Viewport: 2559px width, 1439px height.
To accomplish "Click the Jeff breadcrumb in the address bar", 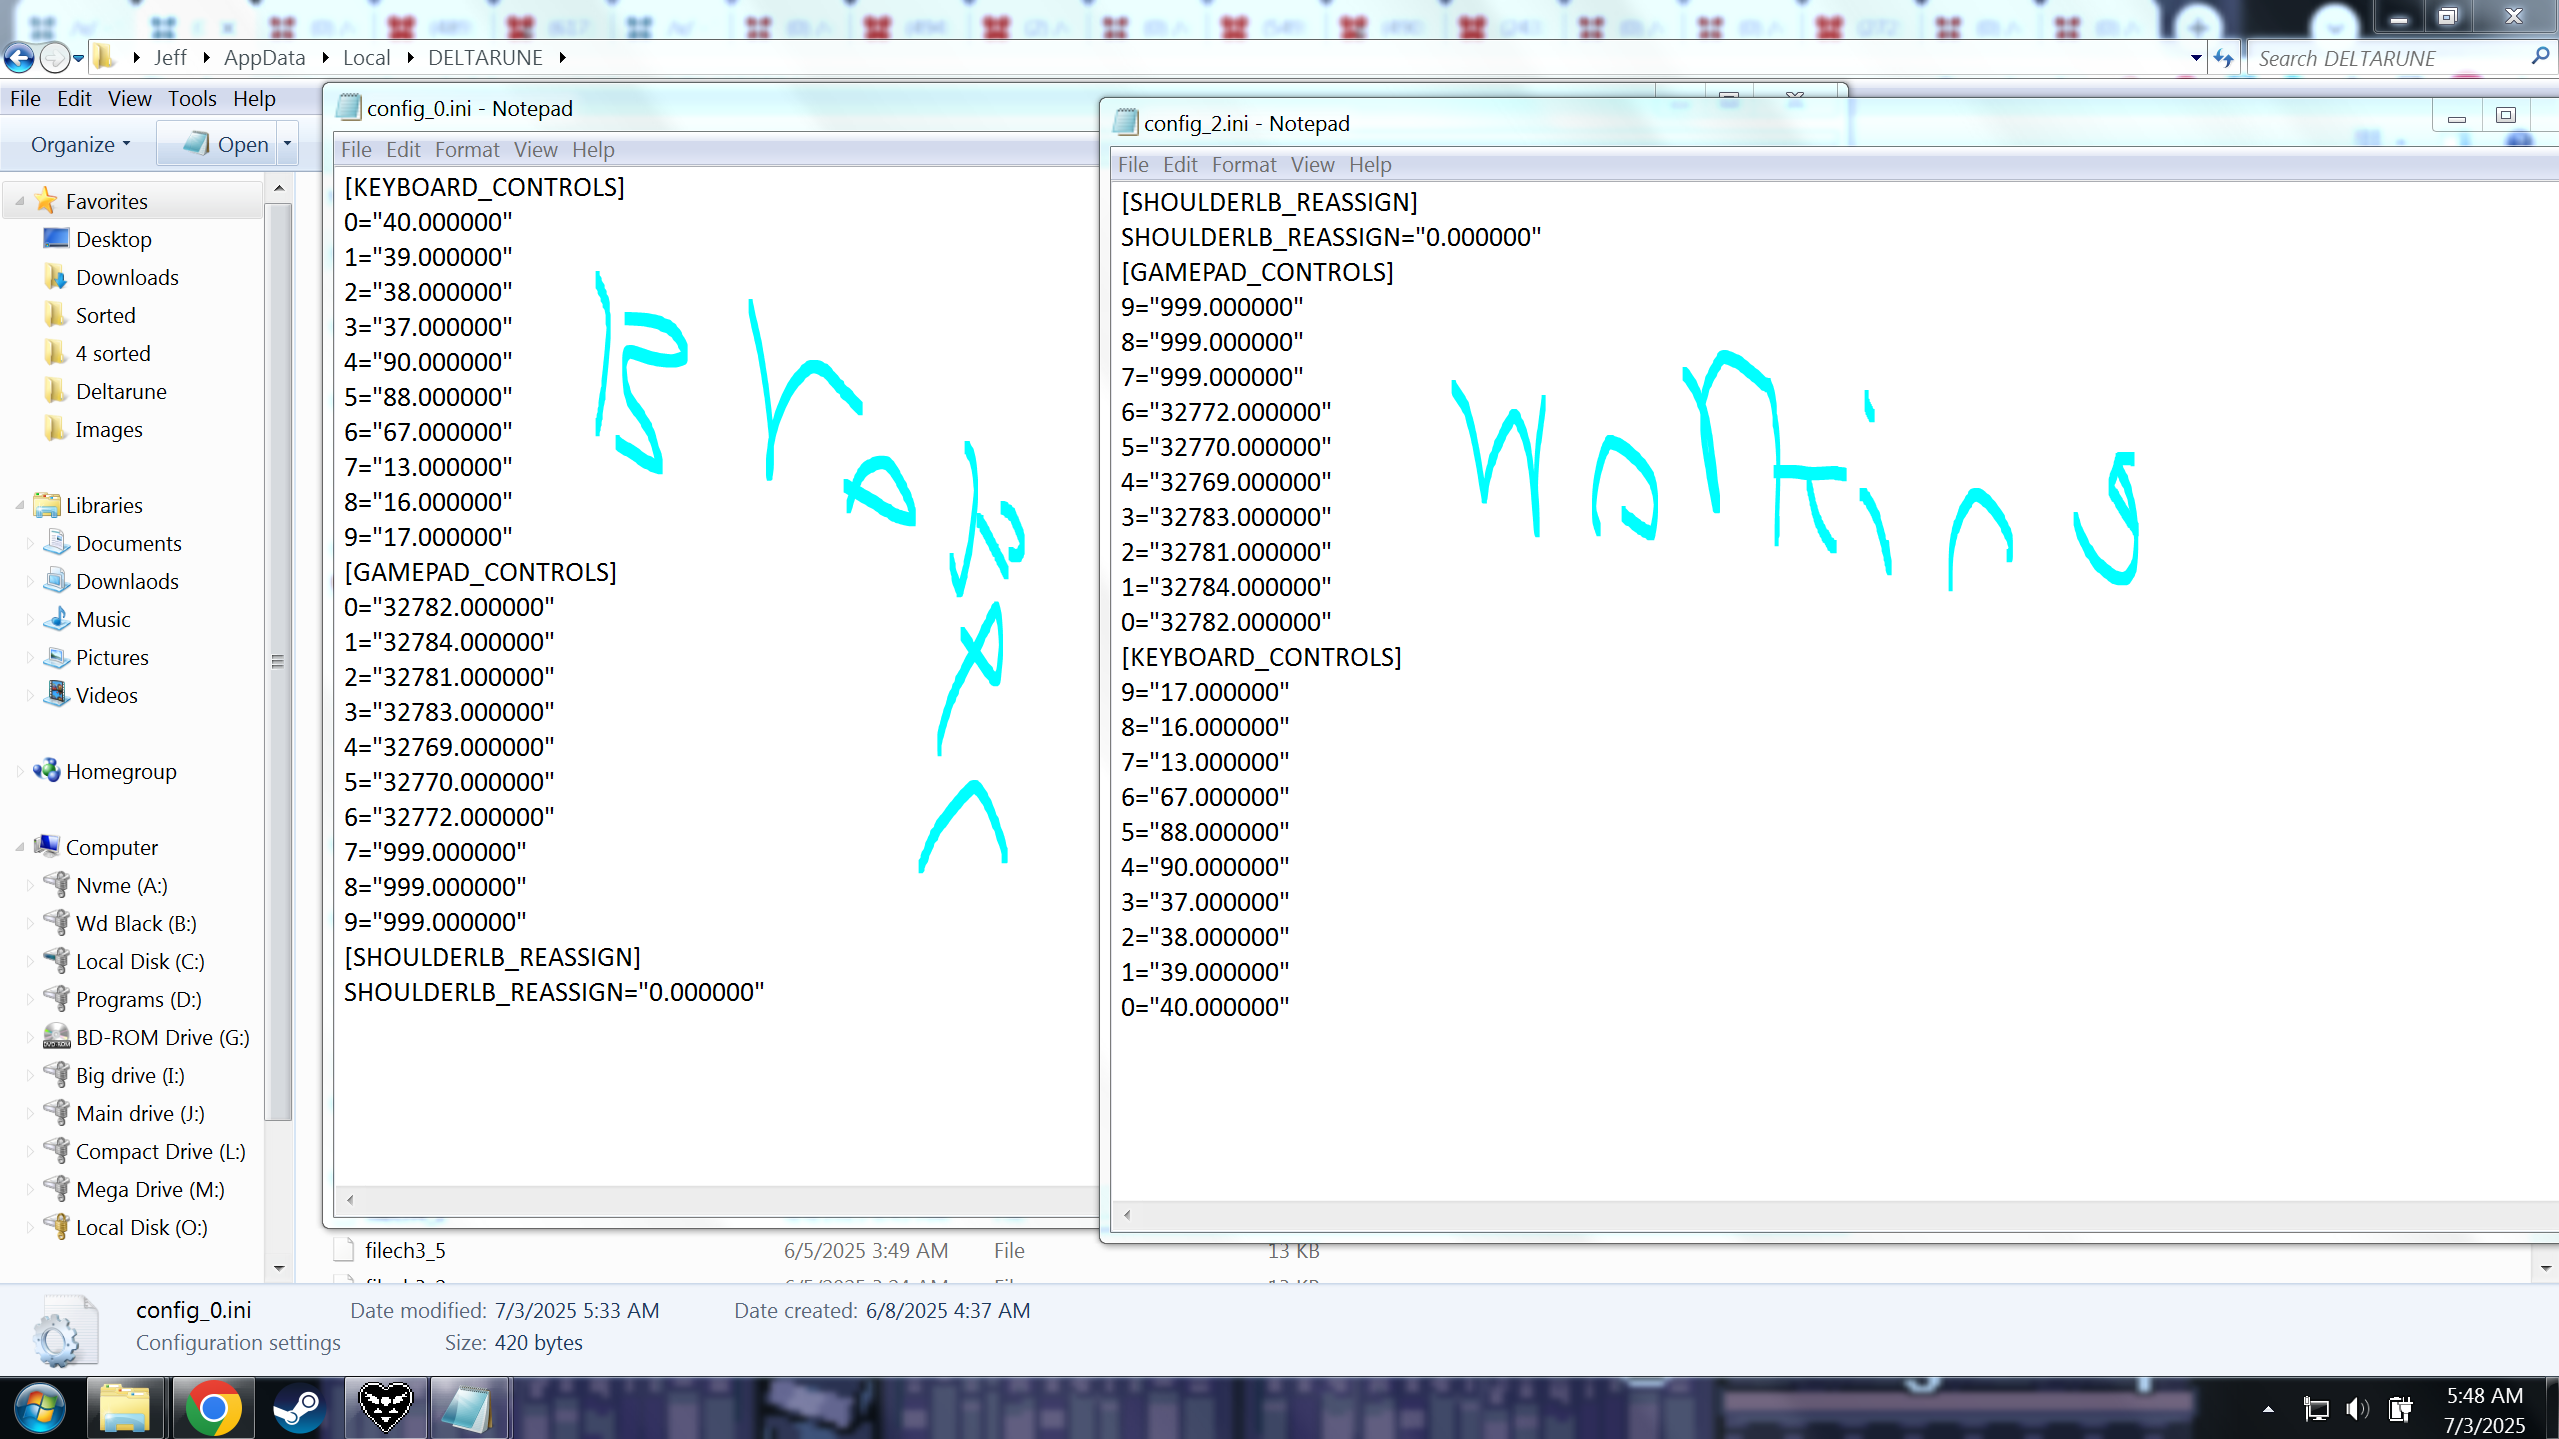I will click(x=170, y=58).
